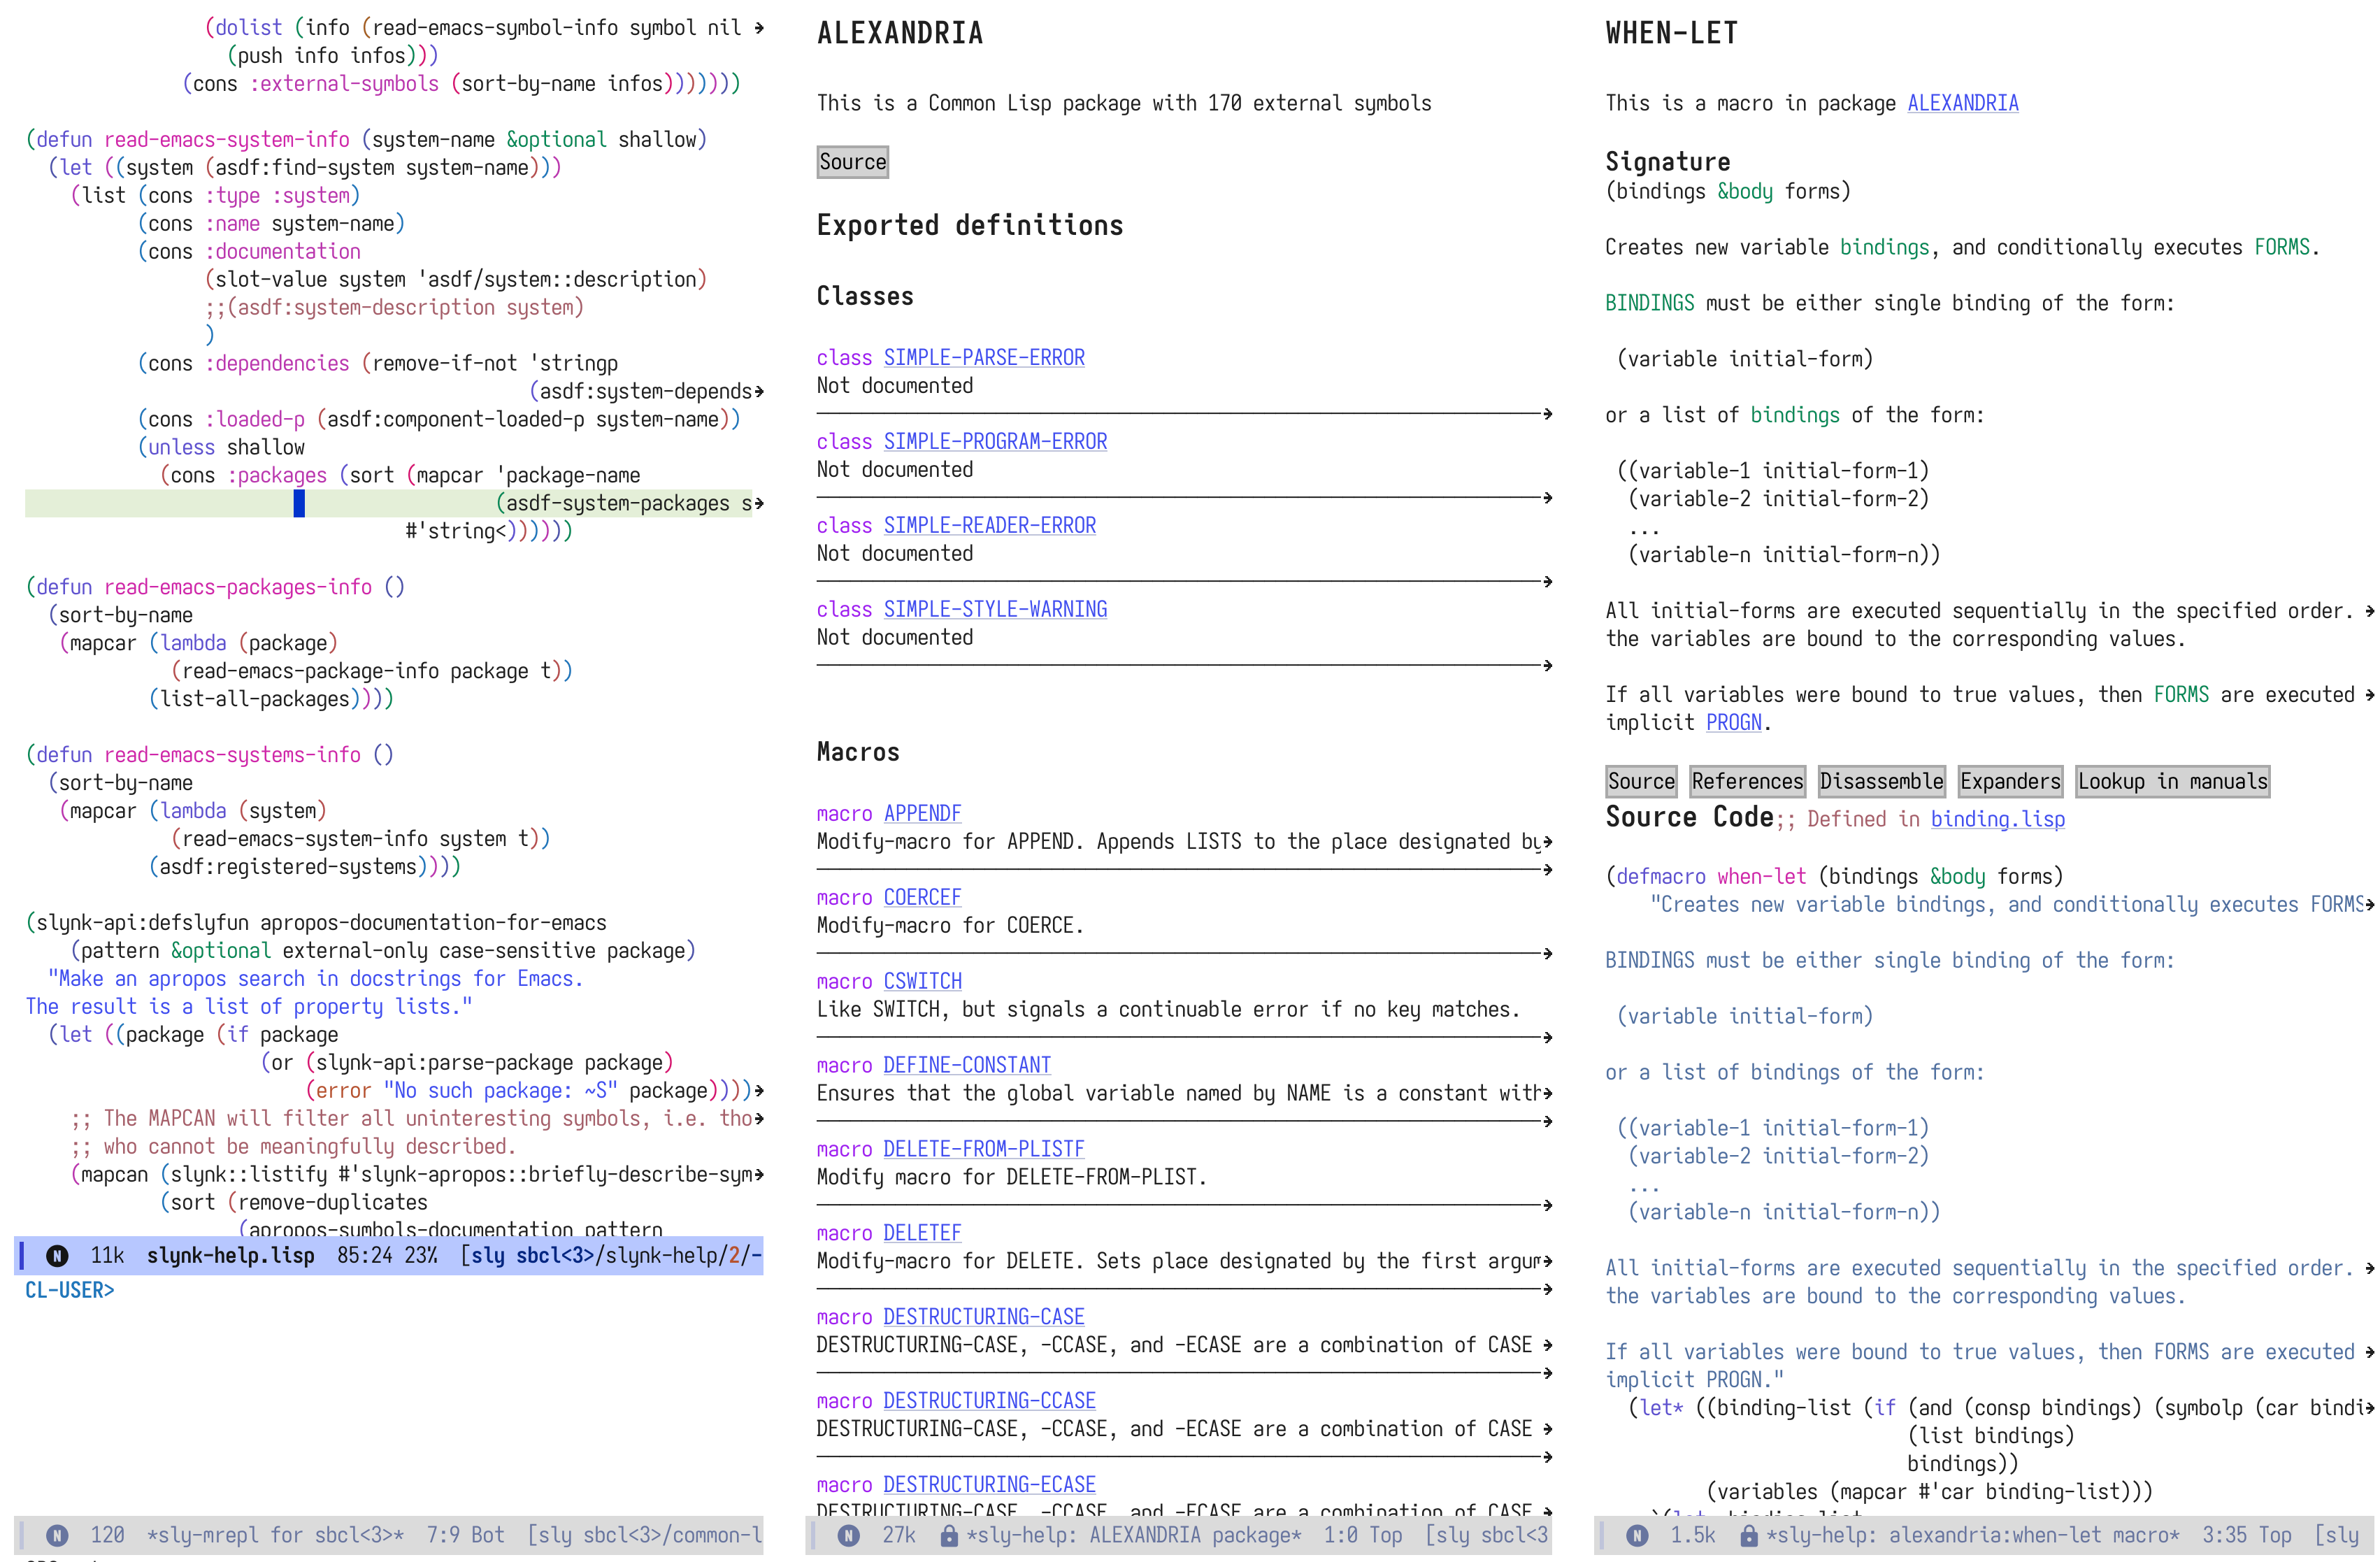Click the N state icon in slynk-help.lisp modeline

[x=57, y=1255]
